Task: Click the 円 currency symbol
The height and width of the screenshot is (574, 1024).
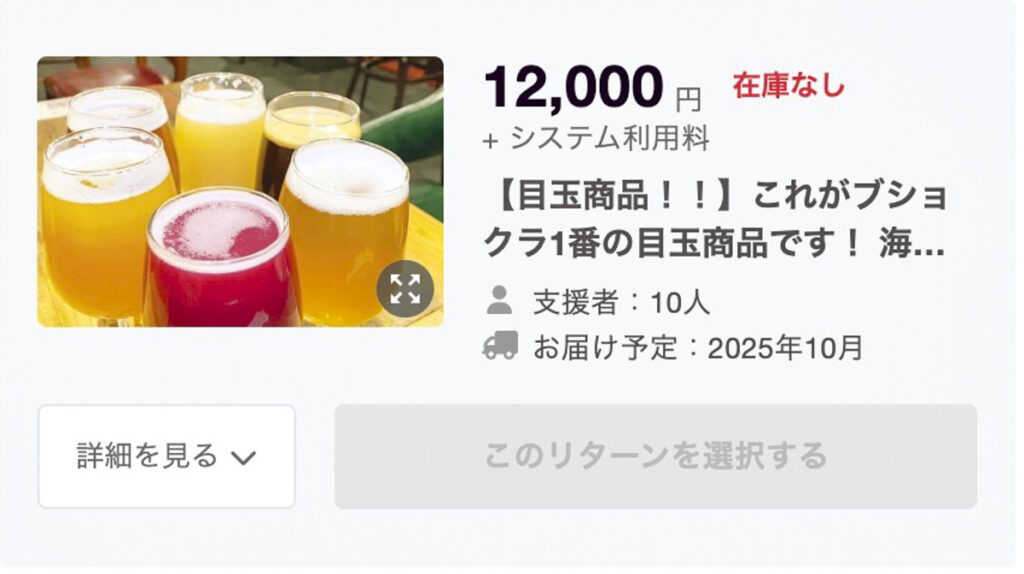Action: click(688, 99)
